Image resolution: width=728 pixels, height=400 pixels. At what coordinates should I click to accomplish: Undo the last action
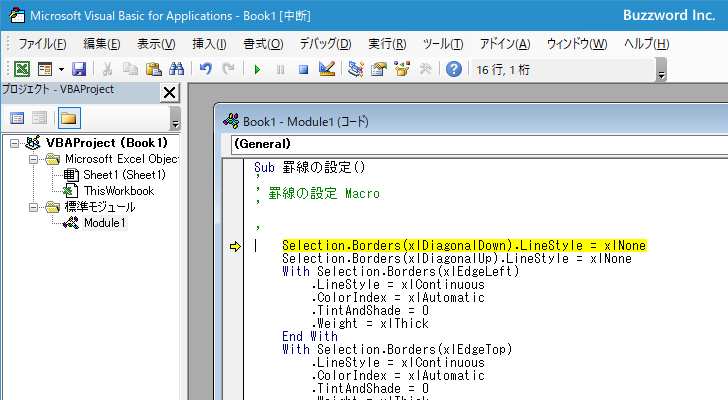point(205,69)
